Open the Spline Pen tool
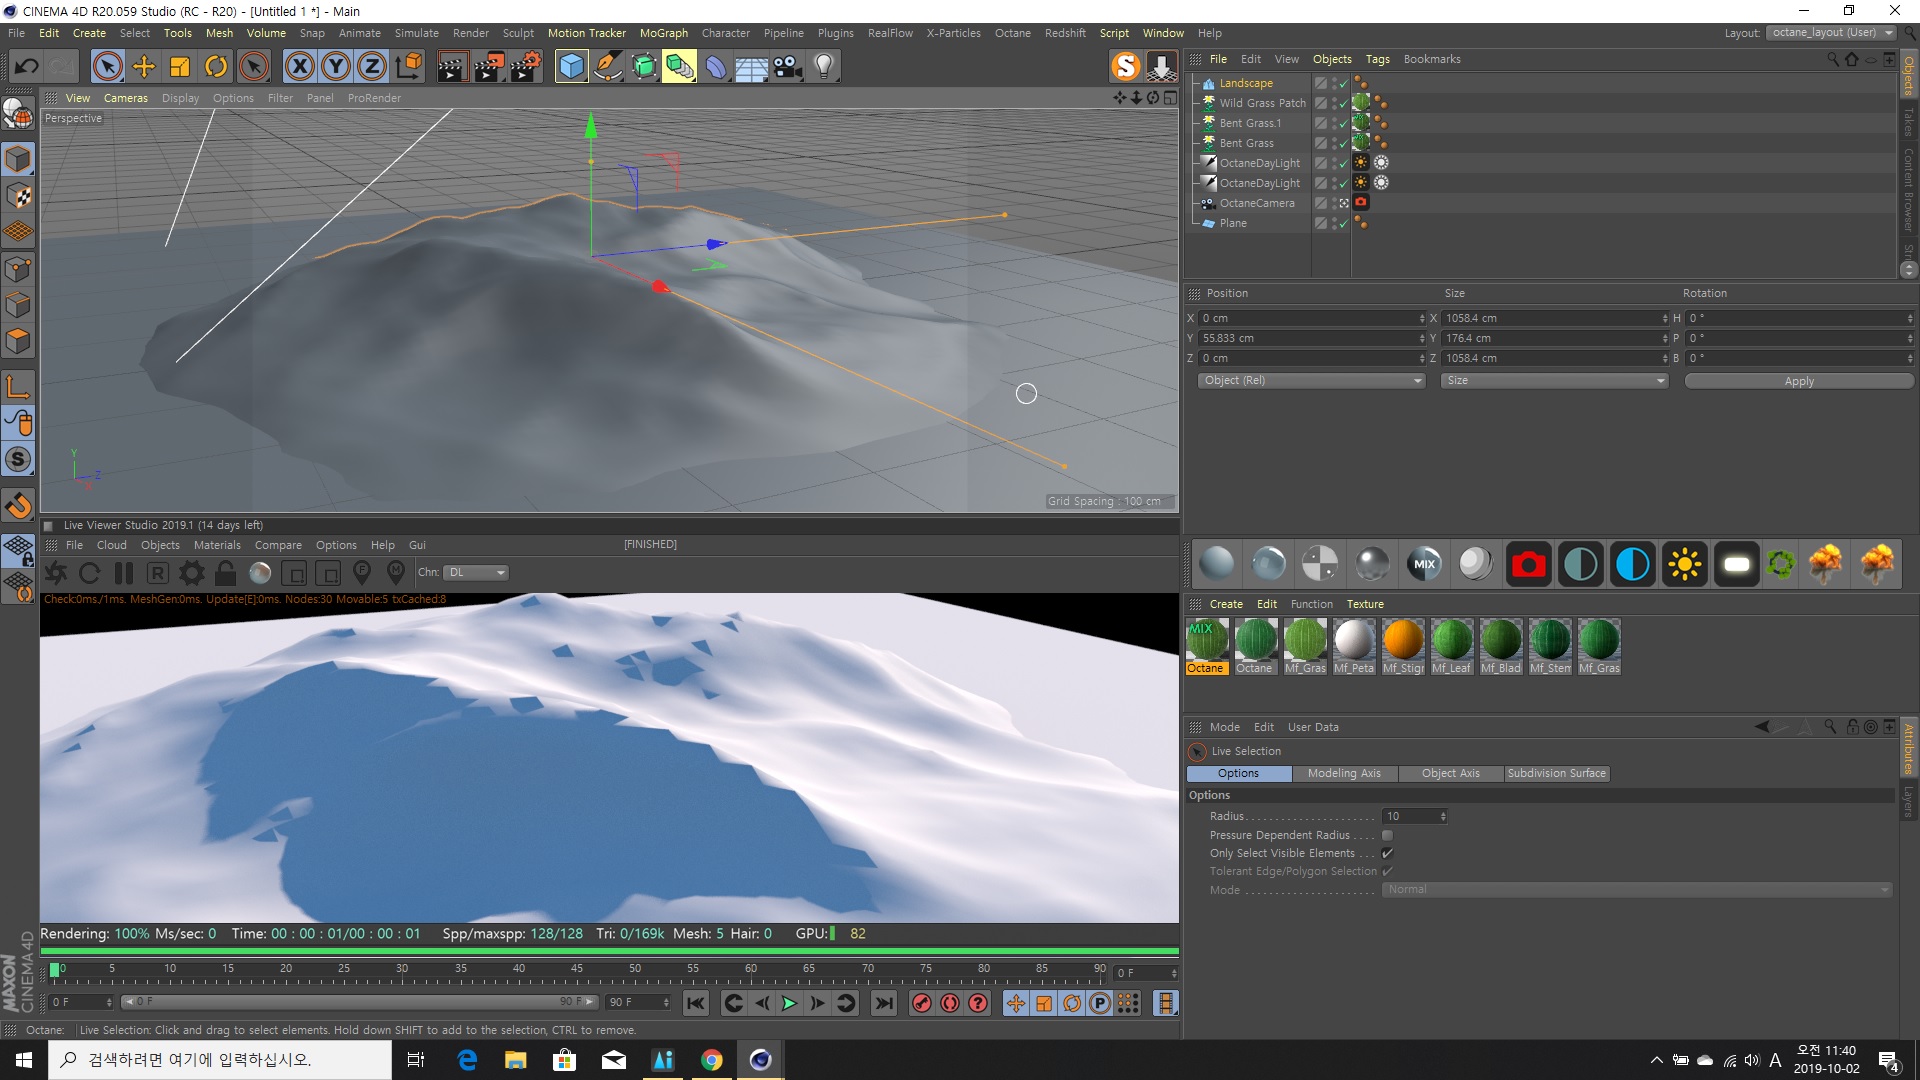 point(607,67)
